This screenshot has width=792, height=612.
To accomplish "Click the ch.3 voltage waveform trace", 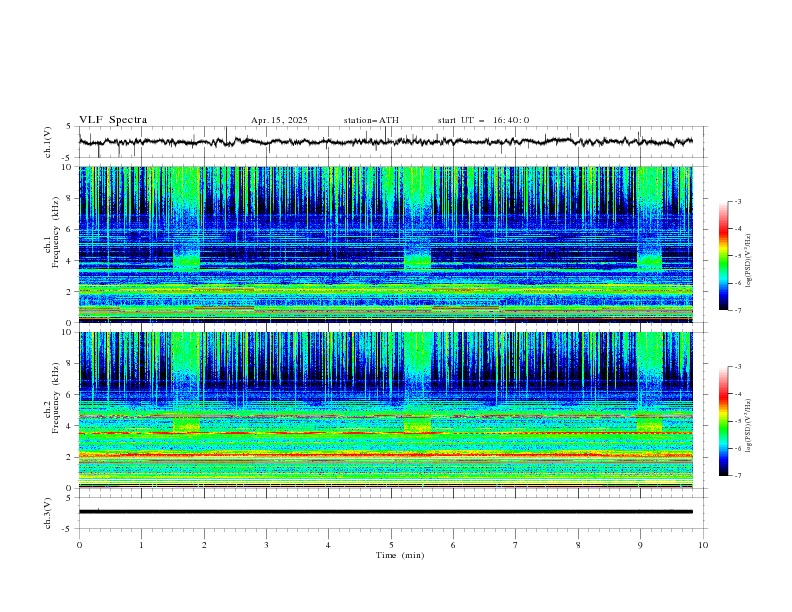I will [385, 512].
